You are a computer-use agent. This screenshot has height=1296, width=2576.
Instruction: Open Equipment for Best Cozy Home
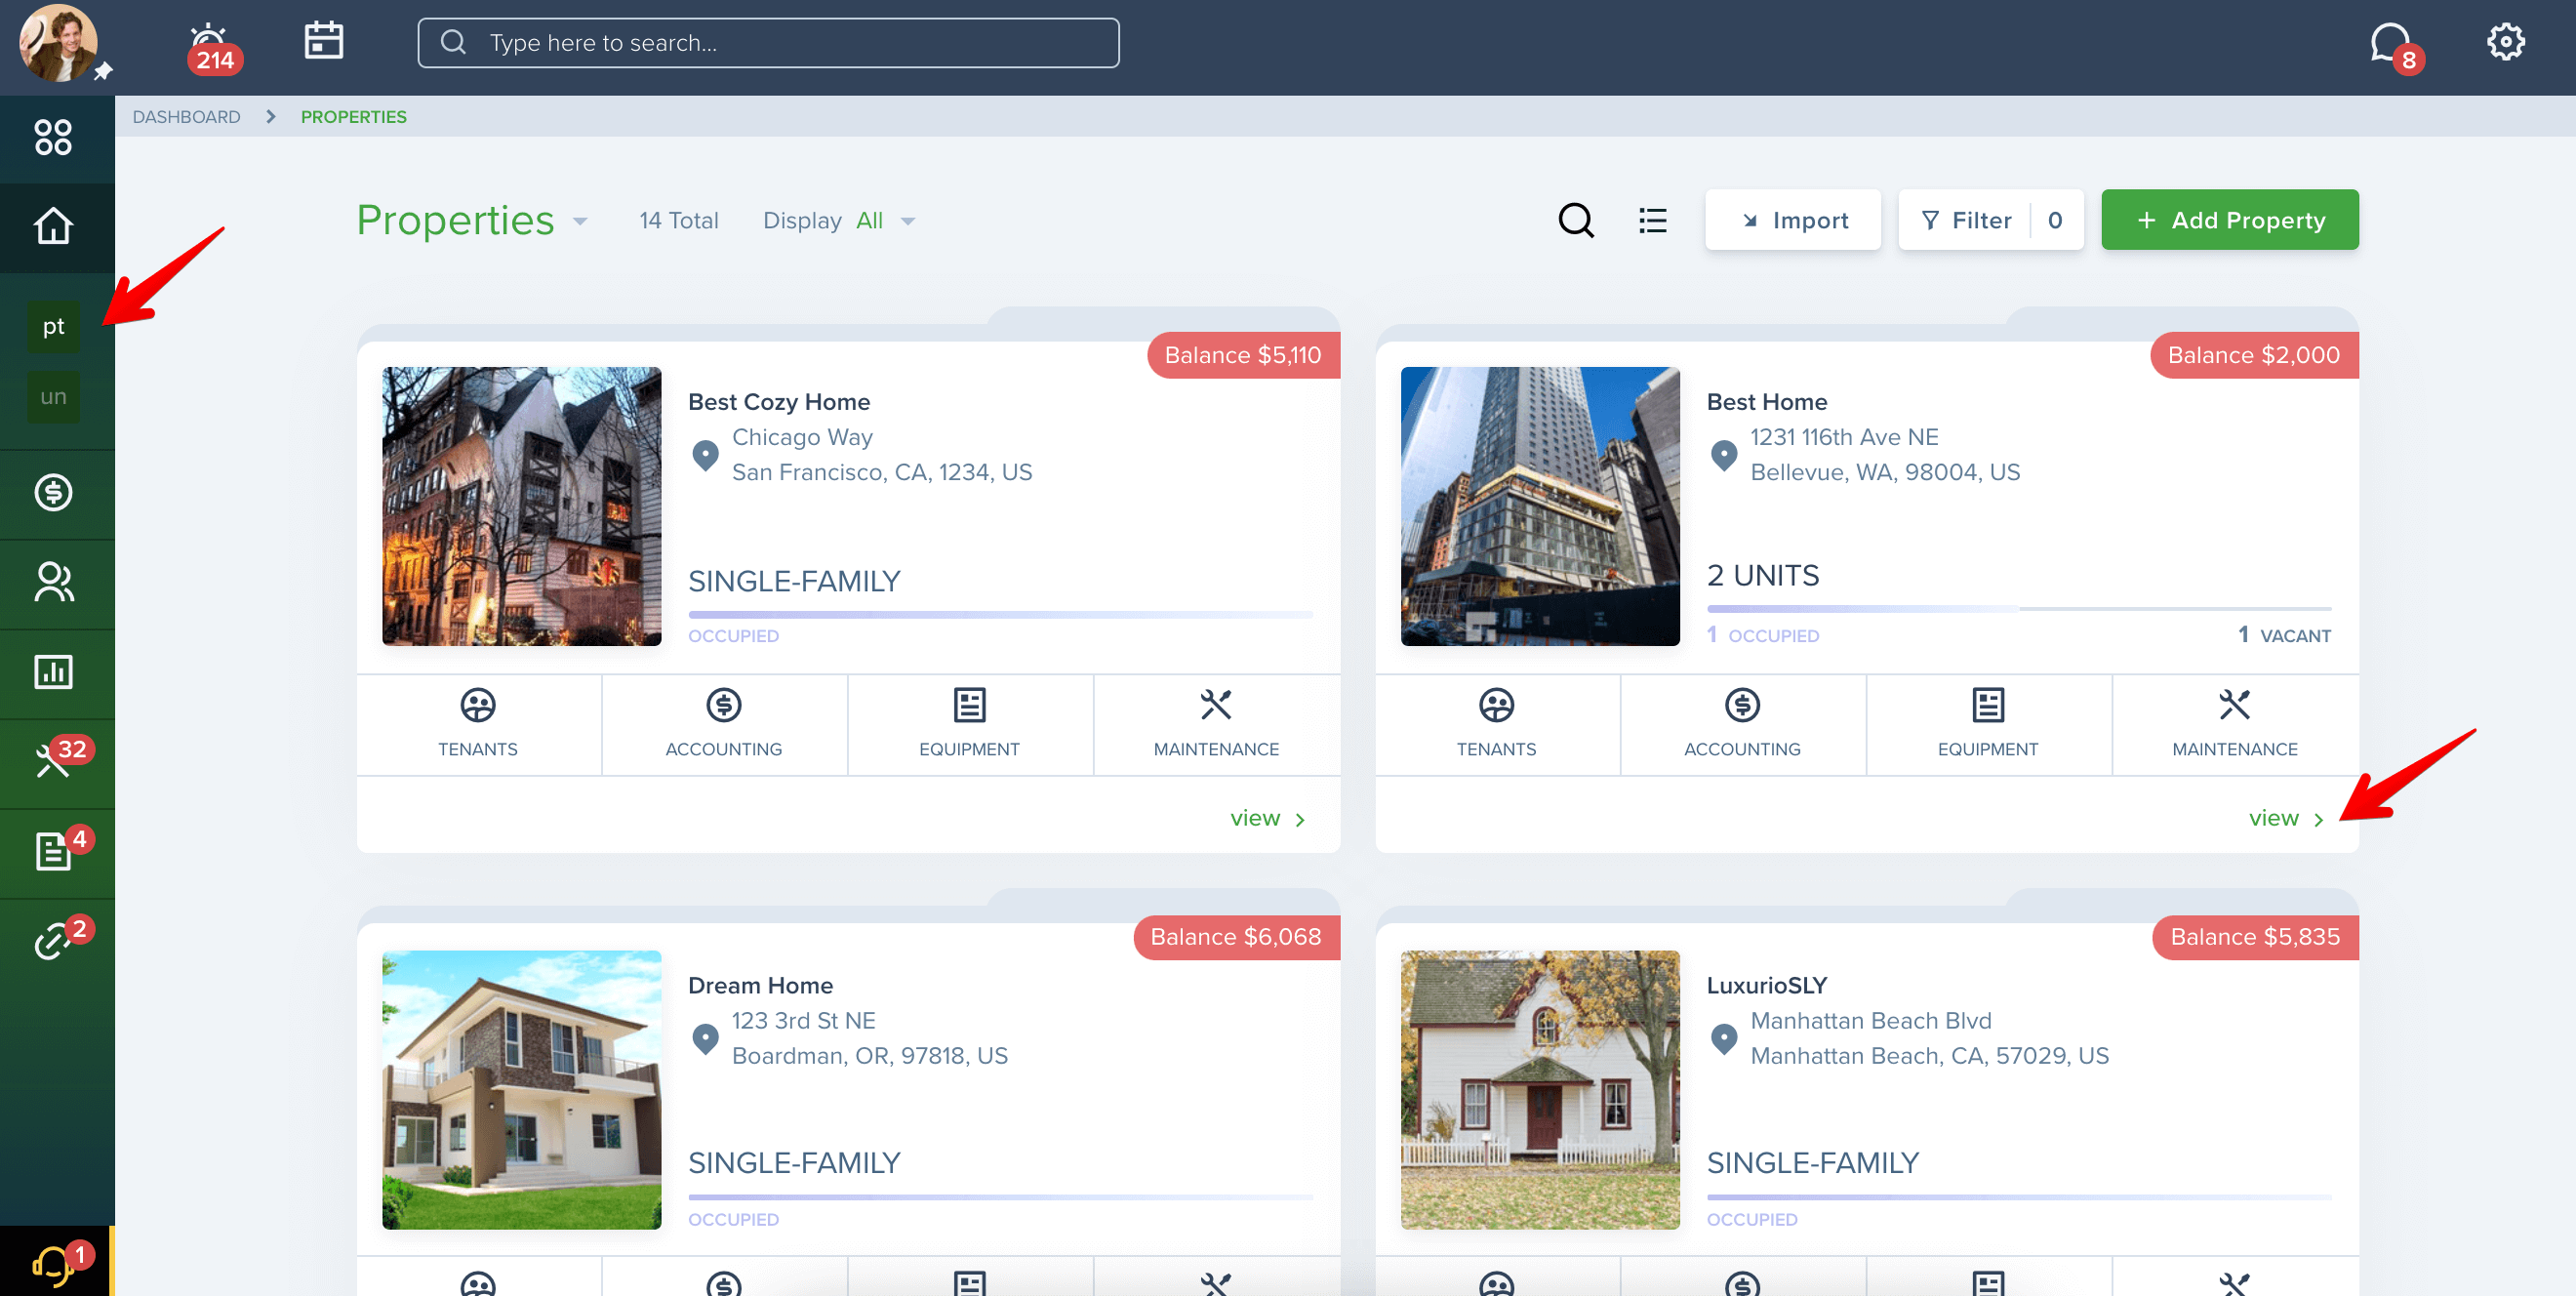coord(970,724)
